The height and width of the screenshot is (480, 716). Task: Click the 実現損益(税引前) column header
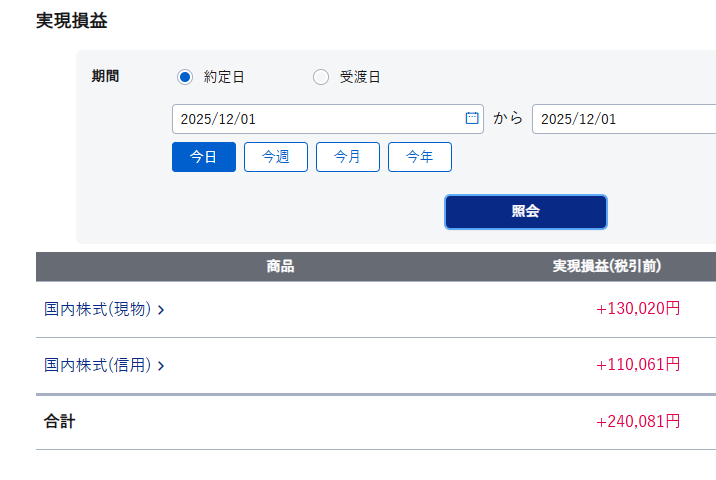pos(607,267)
